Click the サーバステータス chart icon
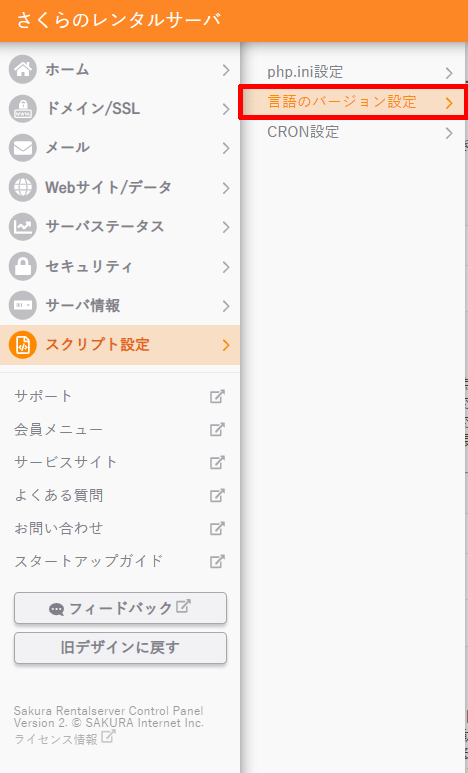This screenshot has width=468, height=773. [x=23, y=227]
